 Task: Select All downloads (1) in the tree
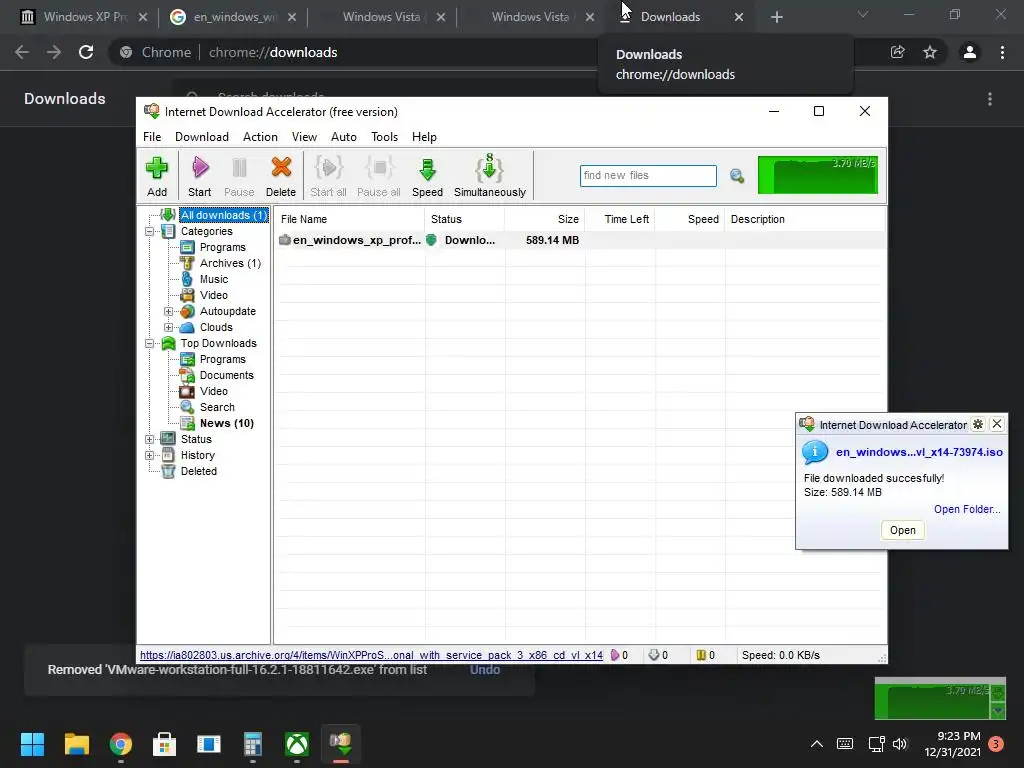click(224, 215)
